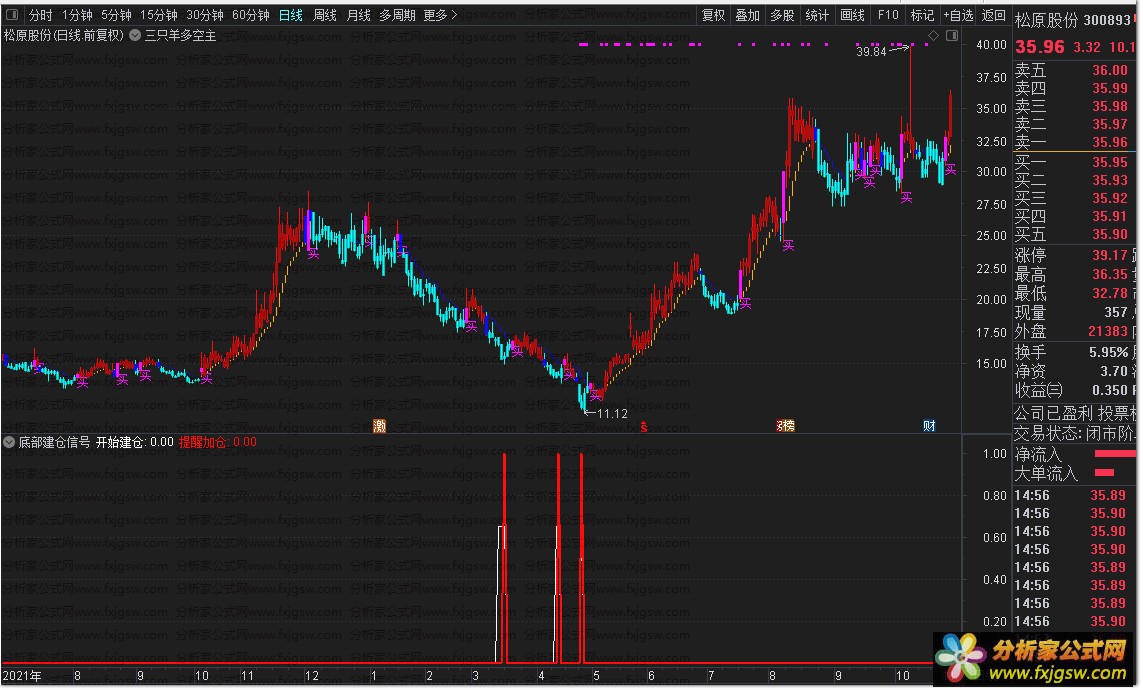Select the 卖四 35.99 ask row
This screenshot has width=1143, height=690.
click(x=1074, y=88)
